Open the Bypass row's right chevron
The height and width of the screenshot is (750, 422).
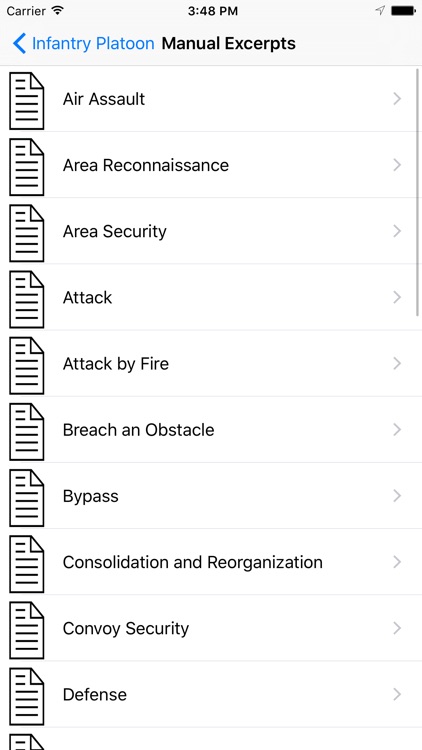pyautogui.click(x=397, y=496)
